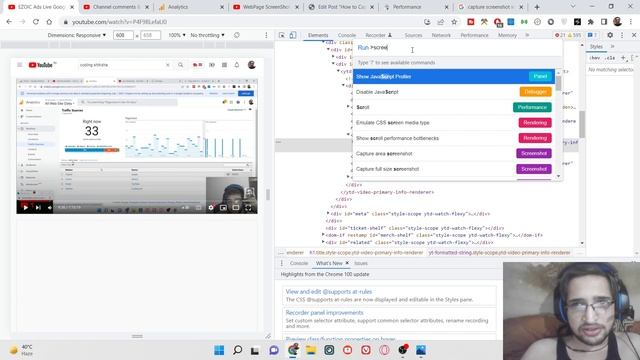Image resolution: width=640 pixels, height=360 pixels.
Task: Open new browser tab
Action: click(x=537, y=7)
